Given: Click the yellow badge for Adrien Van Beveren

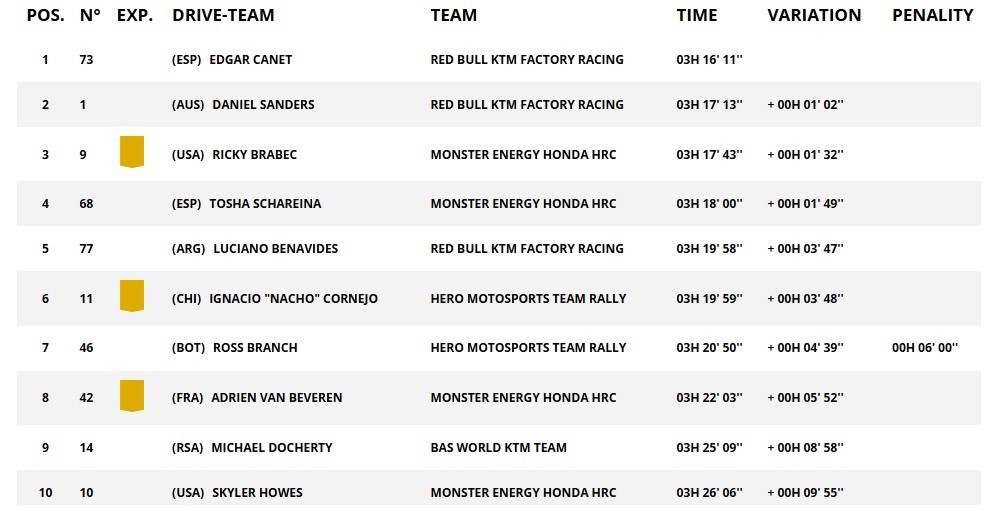Looking at the screenshot, I should [x=132, y=396].
